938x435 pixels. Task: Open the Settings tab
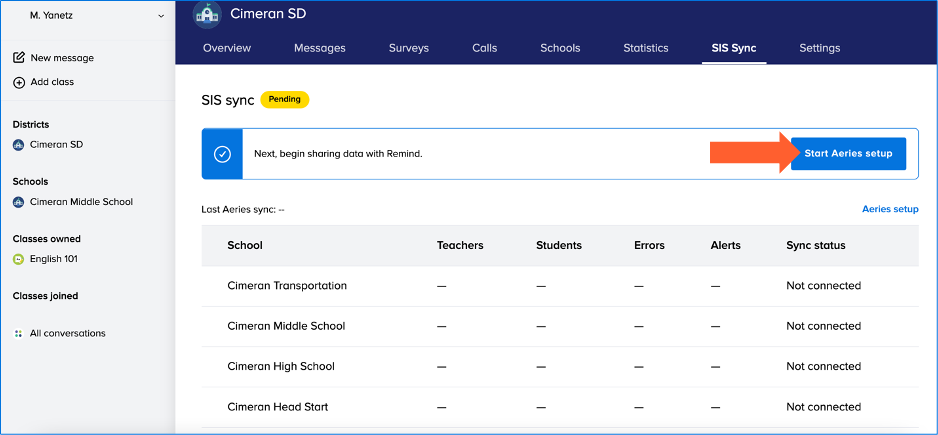point(819,48)
